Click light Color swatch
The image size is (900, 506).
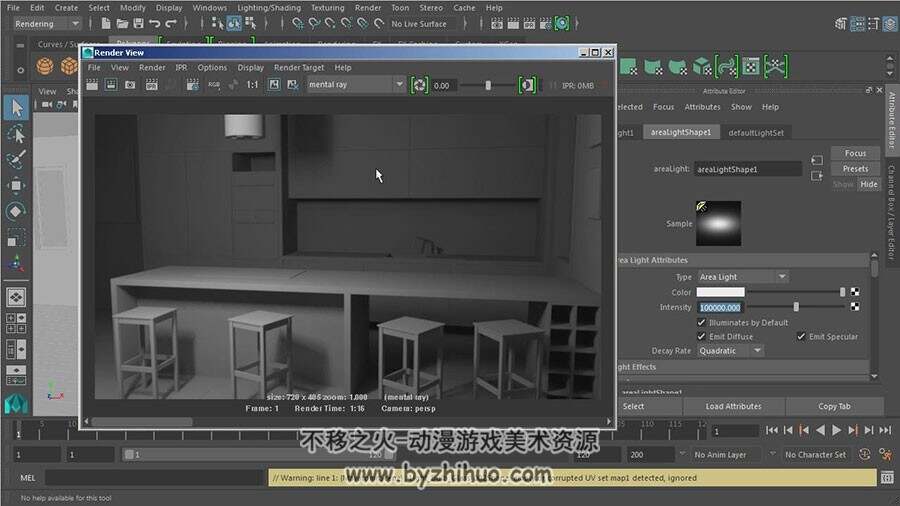pyautogui.click(x=720, y=292)
